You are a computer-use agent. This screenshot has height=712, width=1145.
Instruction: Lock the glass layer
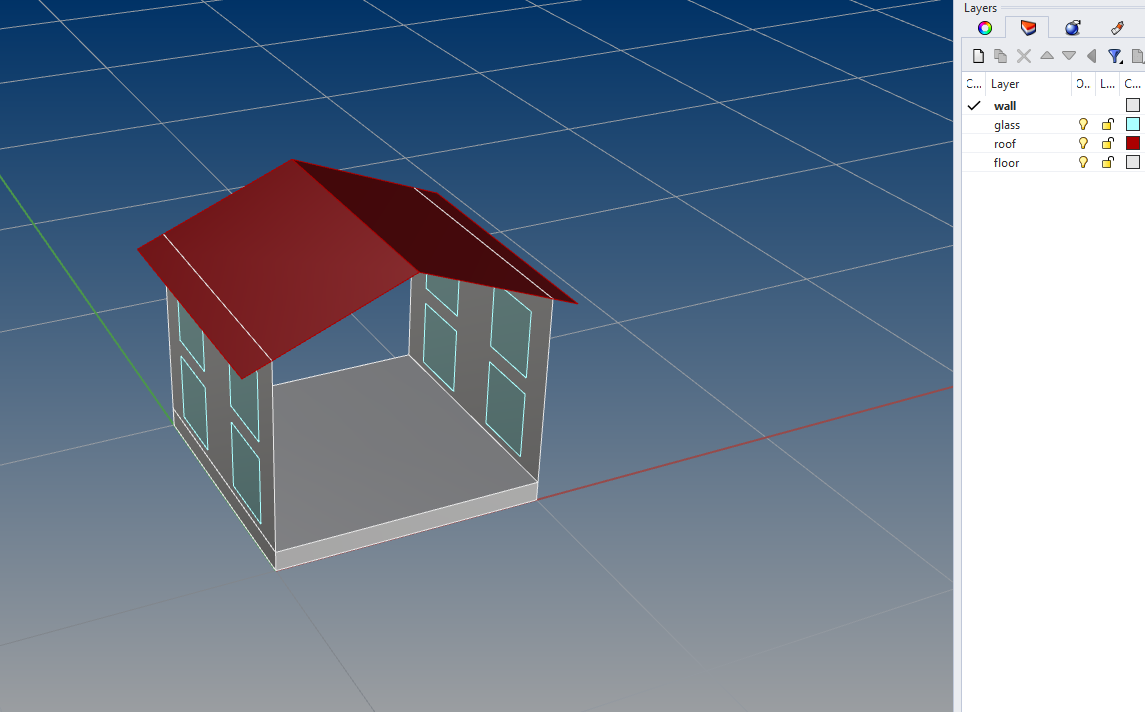pyautogui.click(x=1107, y=125)
